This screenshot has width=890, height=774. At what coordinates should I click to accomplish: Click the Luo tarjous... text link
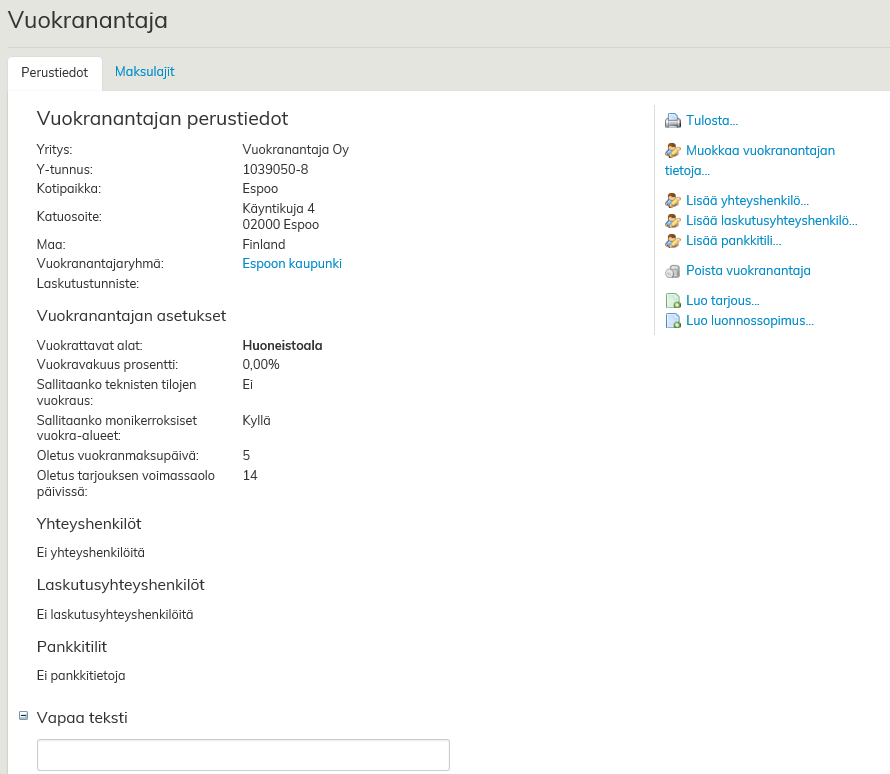(x=722, y=301)
